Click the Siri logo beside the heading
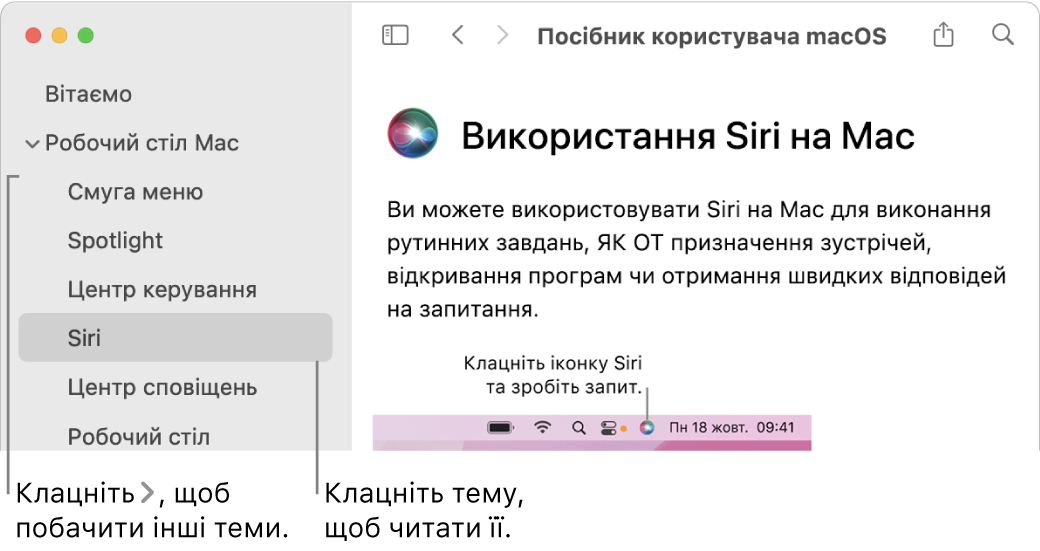 point(413,133)
